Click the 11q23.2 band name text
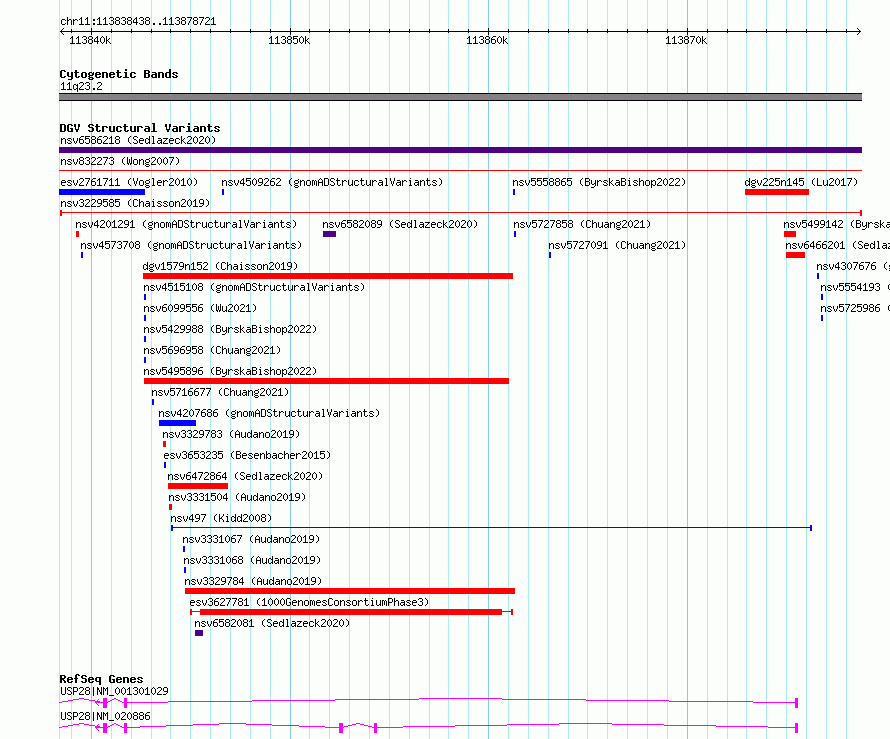 point(81,86)
